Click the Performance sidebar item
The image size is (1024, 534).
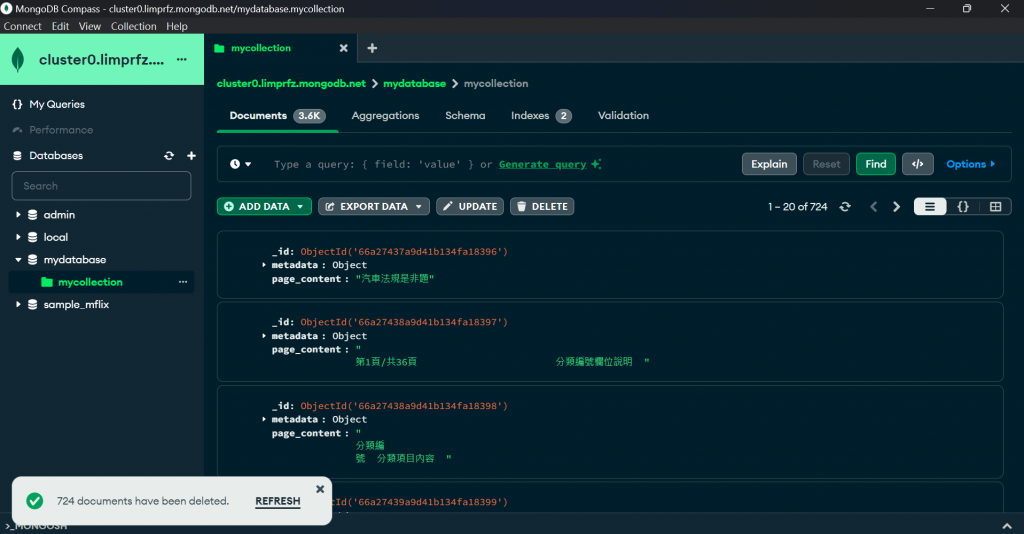point(61,130)
